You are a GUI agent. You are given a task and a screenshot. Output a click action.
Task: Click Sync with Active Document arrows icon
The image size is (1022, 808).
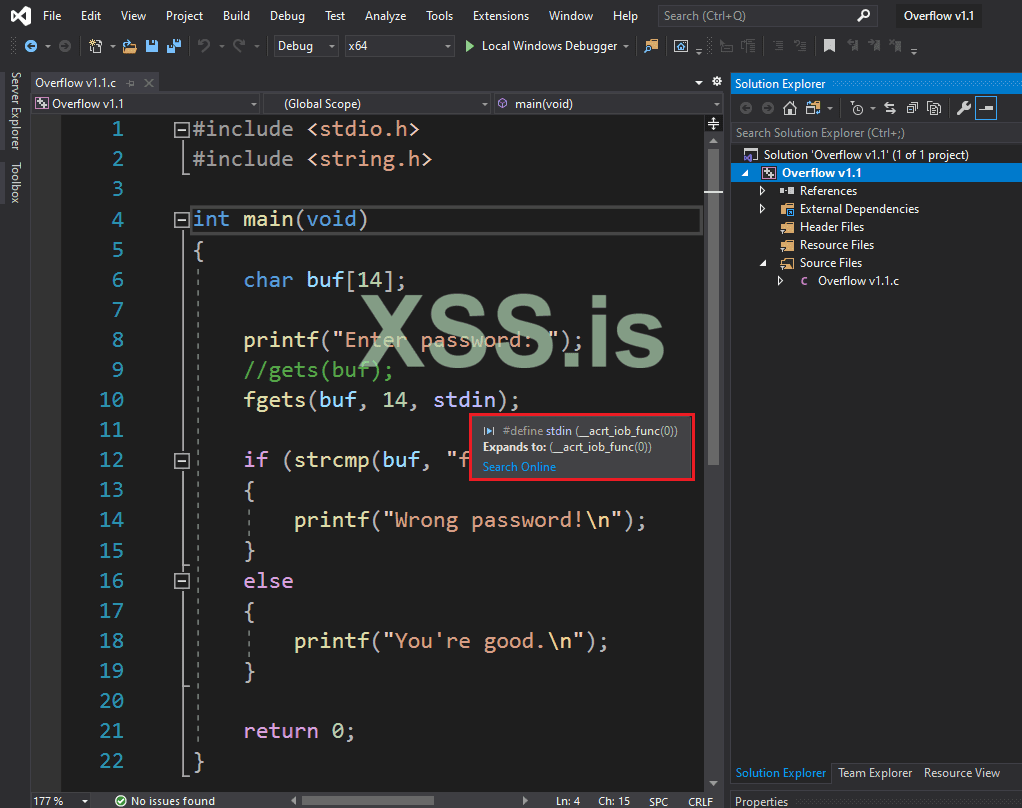(890, 108)
